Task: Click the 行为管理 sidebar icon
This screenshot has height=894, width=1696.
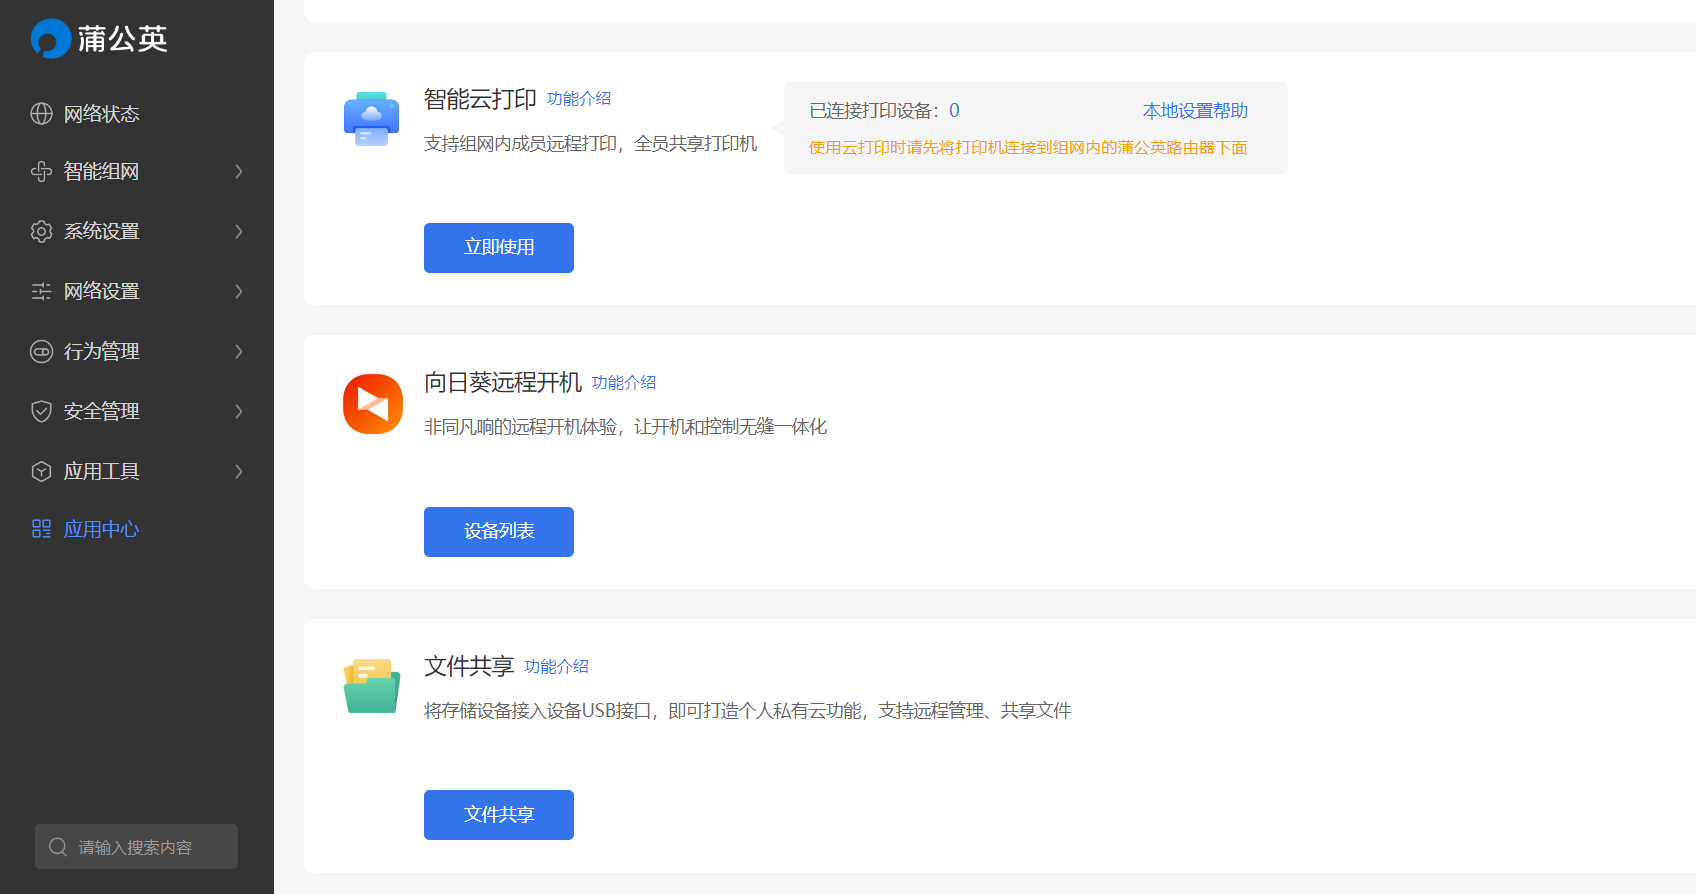Action: [x=41, y=351]
